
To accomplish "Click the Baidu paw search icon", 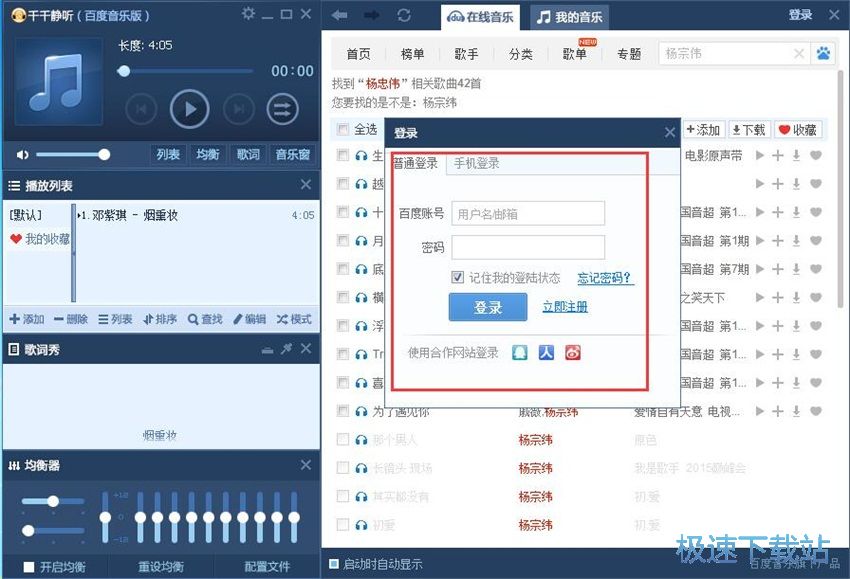I will (823, 54).
